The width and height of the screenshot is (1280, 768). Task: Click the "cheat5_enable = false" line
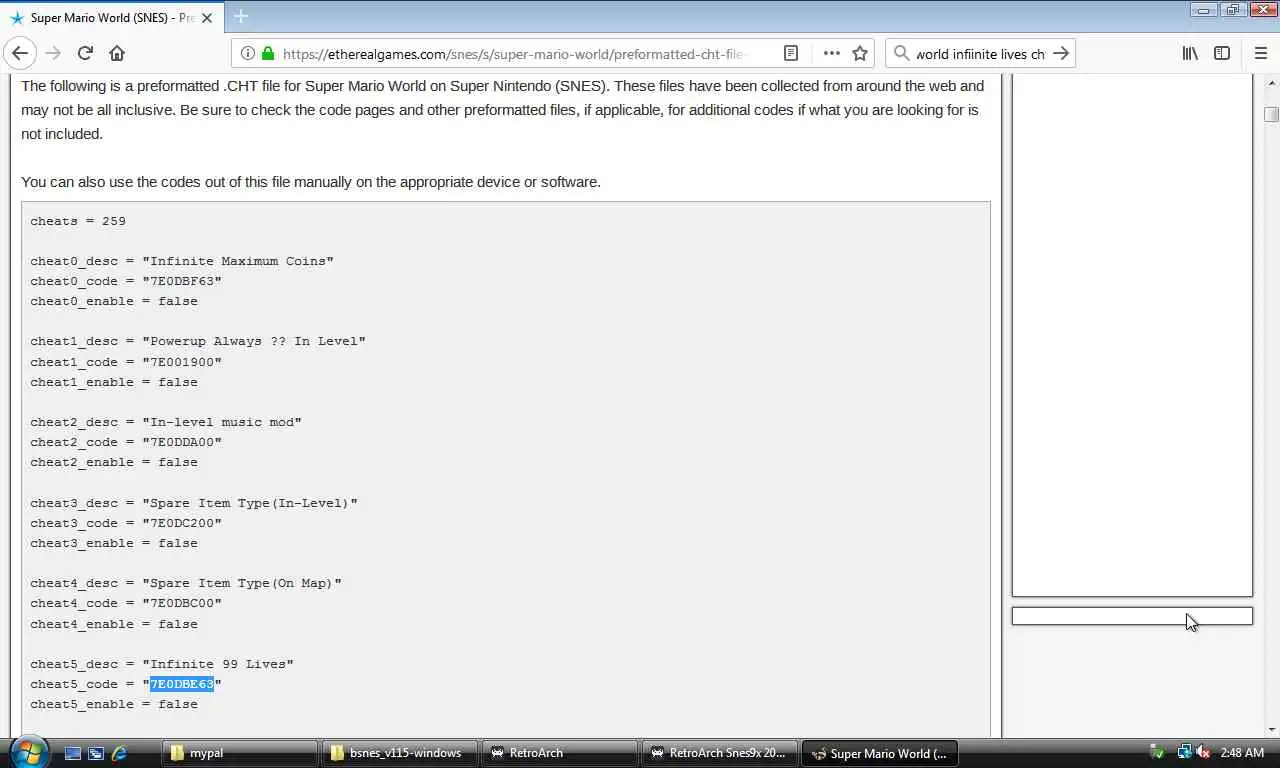coord(114,704)
